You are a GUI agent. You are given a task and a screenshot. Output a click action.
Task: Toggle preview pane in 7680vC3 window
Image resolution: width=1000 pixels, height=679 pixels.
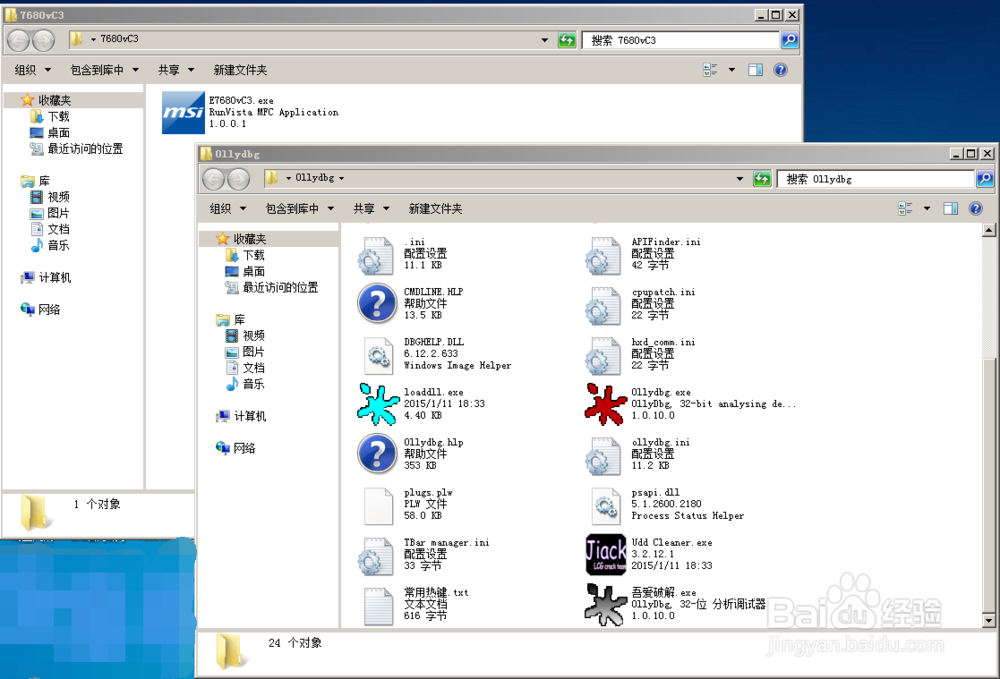(x=755, y=70)
